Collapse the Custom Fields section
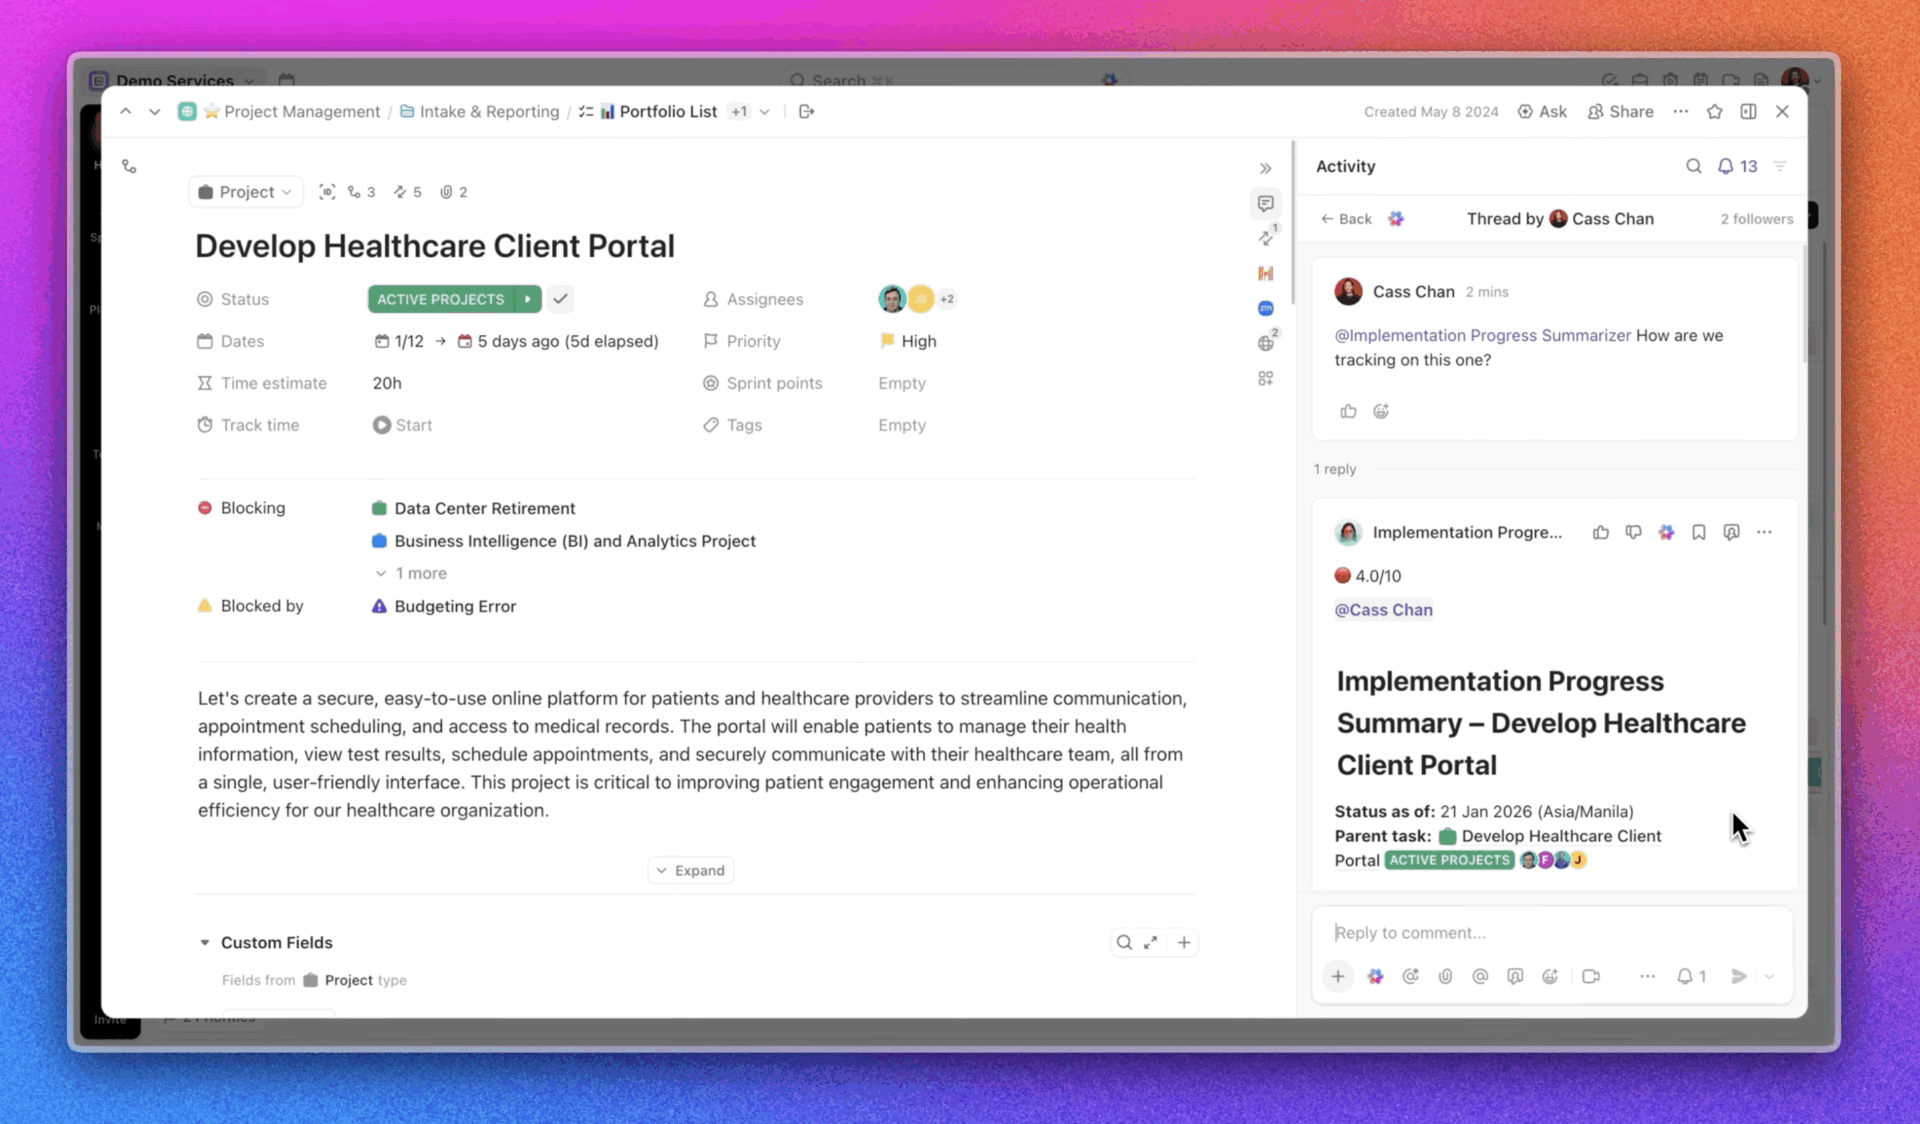The width and height of the screenshot is (1920, 1124). pyautogui.click(x=205, y=942)
